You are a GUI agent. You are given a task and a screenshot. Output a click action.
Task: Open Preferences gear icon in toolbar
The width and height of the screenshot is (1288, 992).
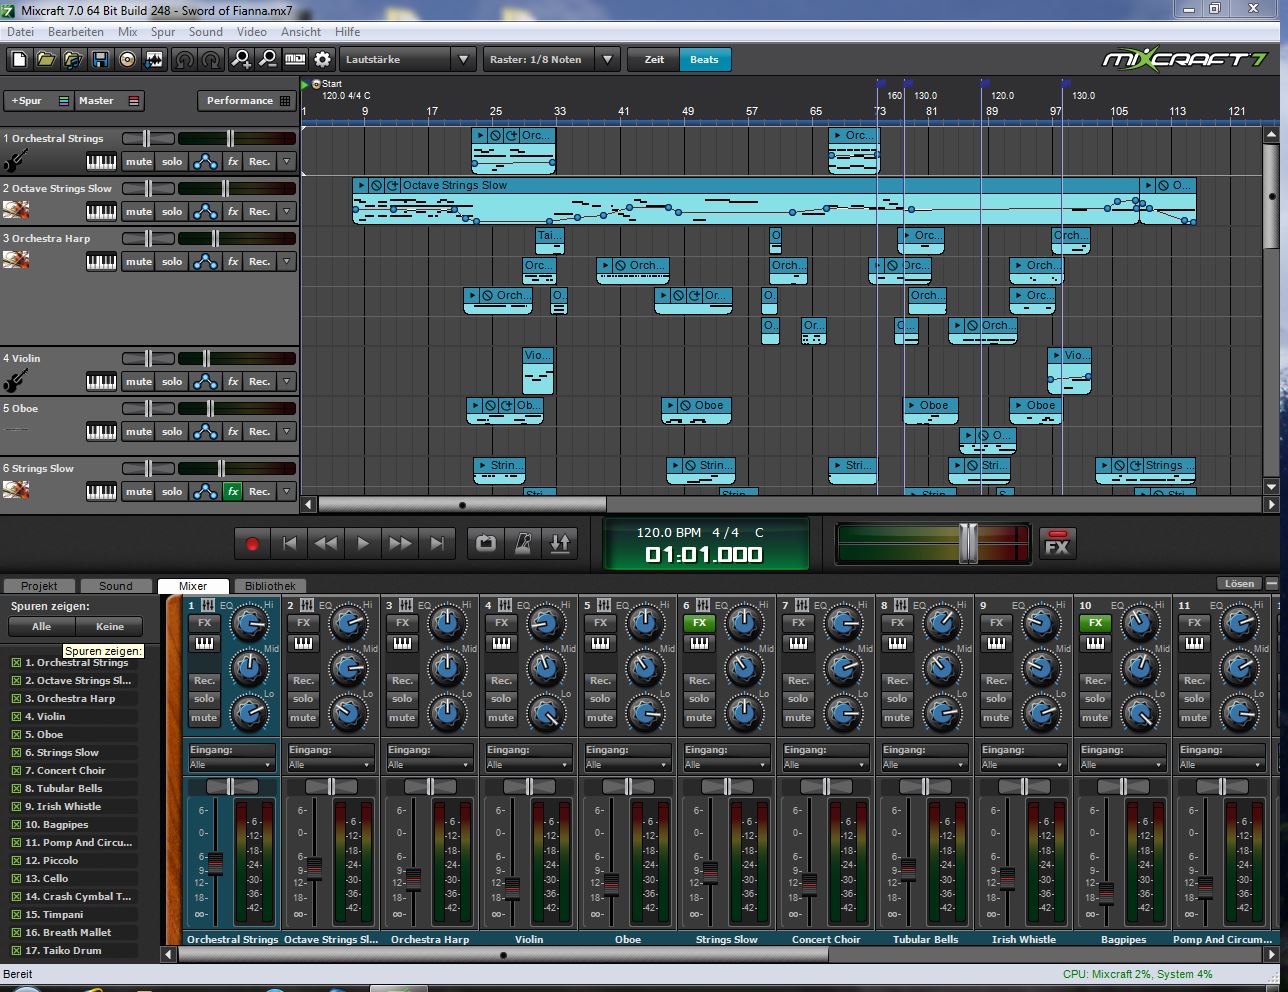(322, 60)
